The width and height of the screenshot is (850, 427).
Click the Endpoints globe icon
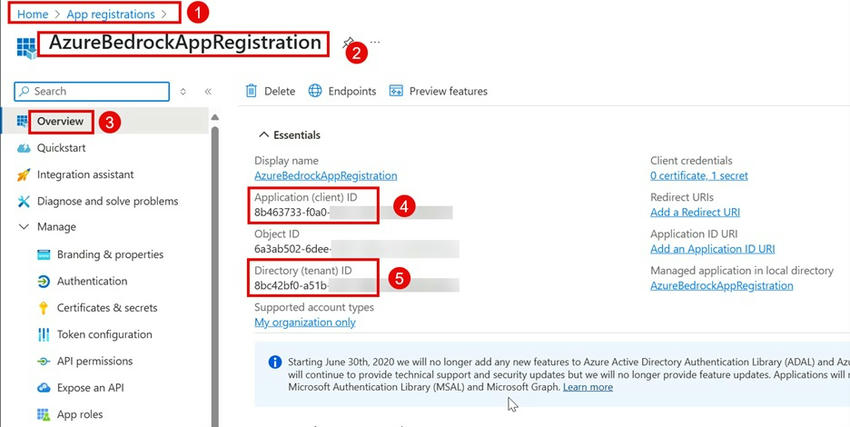coord(315,90)
